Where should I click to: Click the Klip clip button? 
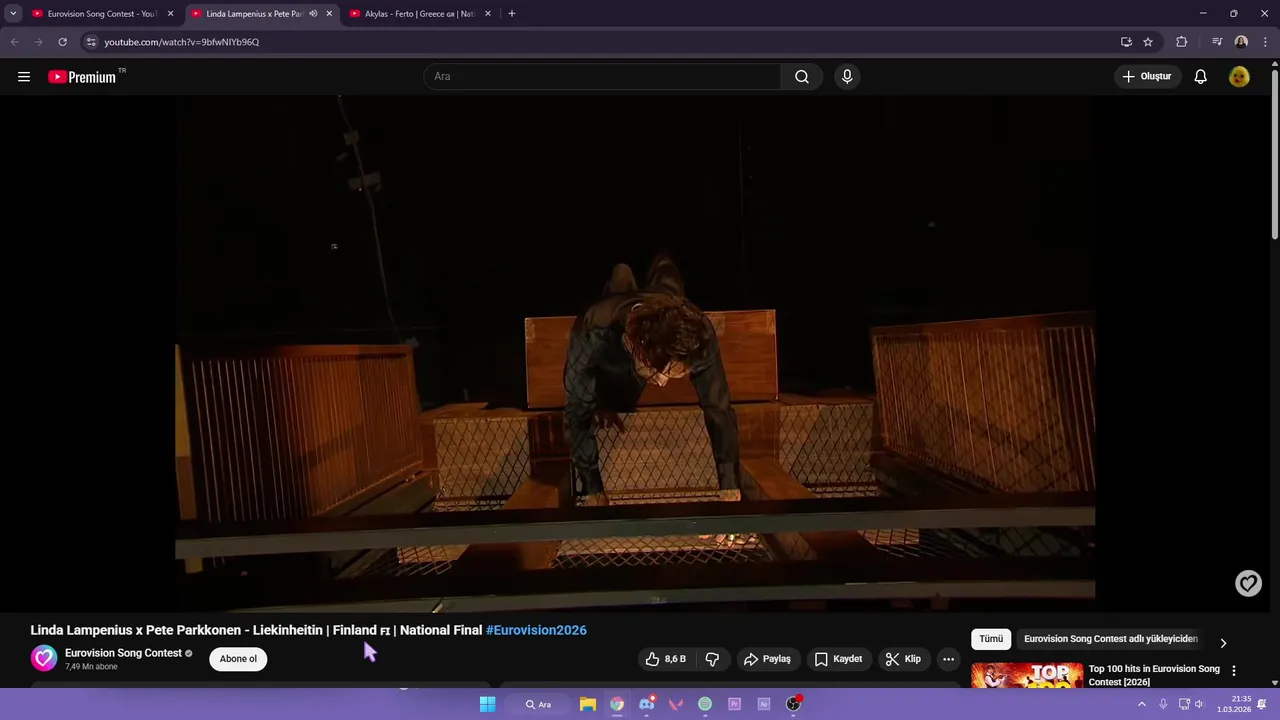903,659
